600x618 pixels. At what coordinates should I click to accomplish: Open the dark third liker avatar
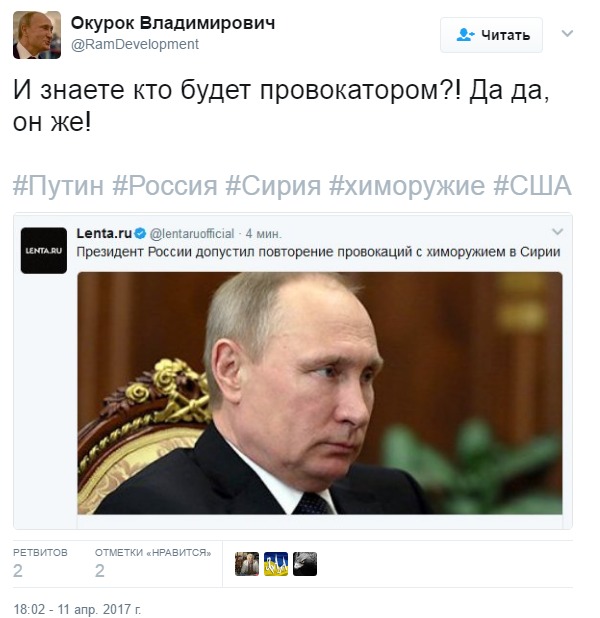[x=305, y=564]
